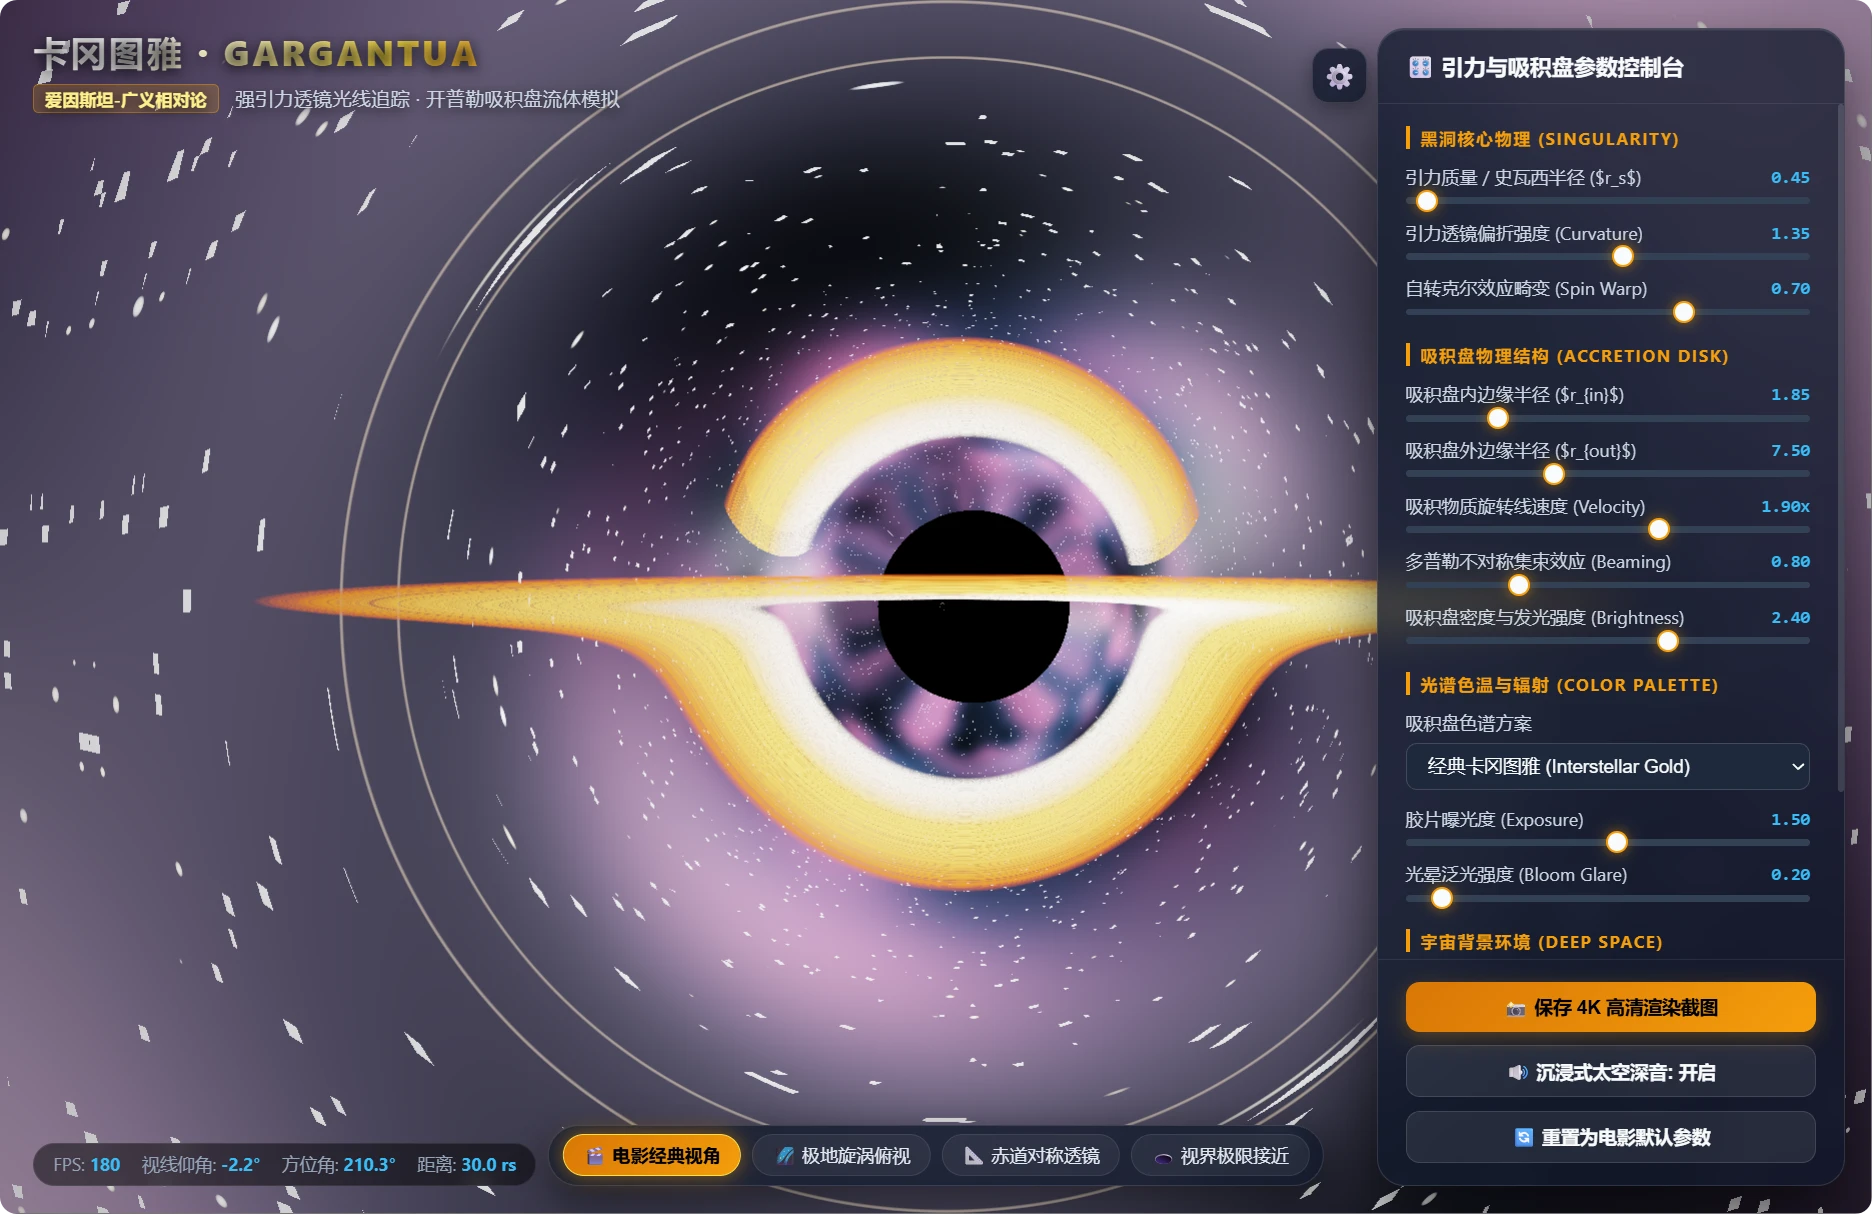Screen dimensions: 1872x1214
Task: Click the 7.50 outer radius value
Action: click(x=1790, y=451)
